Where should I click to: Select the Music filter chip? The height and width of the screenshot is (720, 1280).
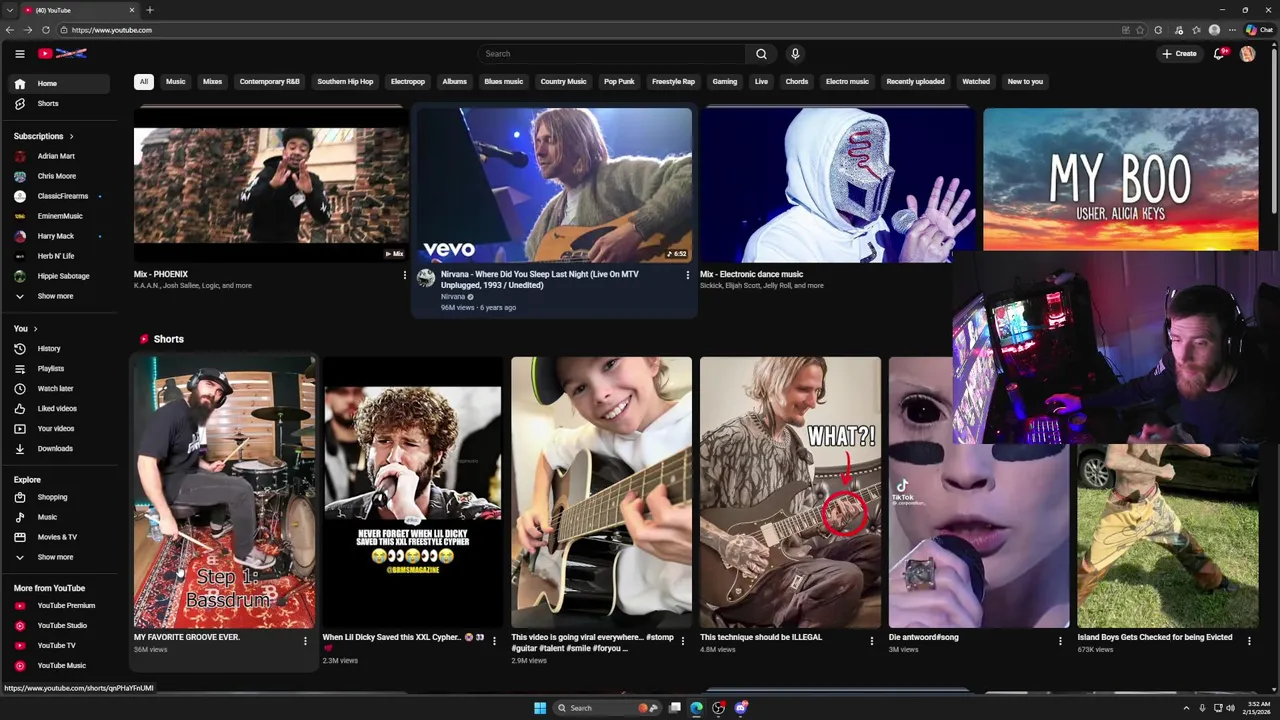tap(176, 82)
